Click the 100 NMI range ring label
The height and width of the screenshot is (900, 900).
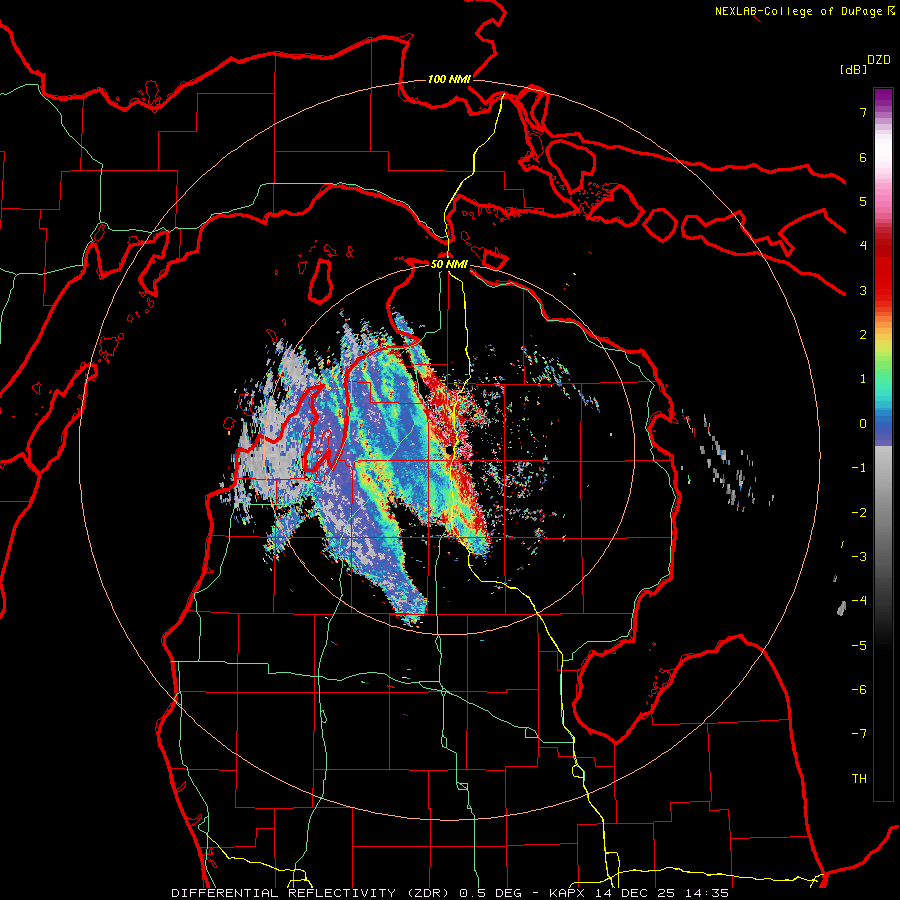[x=449, y=79]
